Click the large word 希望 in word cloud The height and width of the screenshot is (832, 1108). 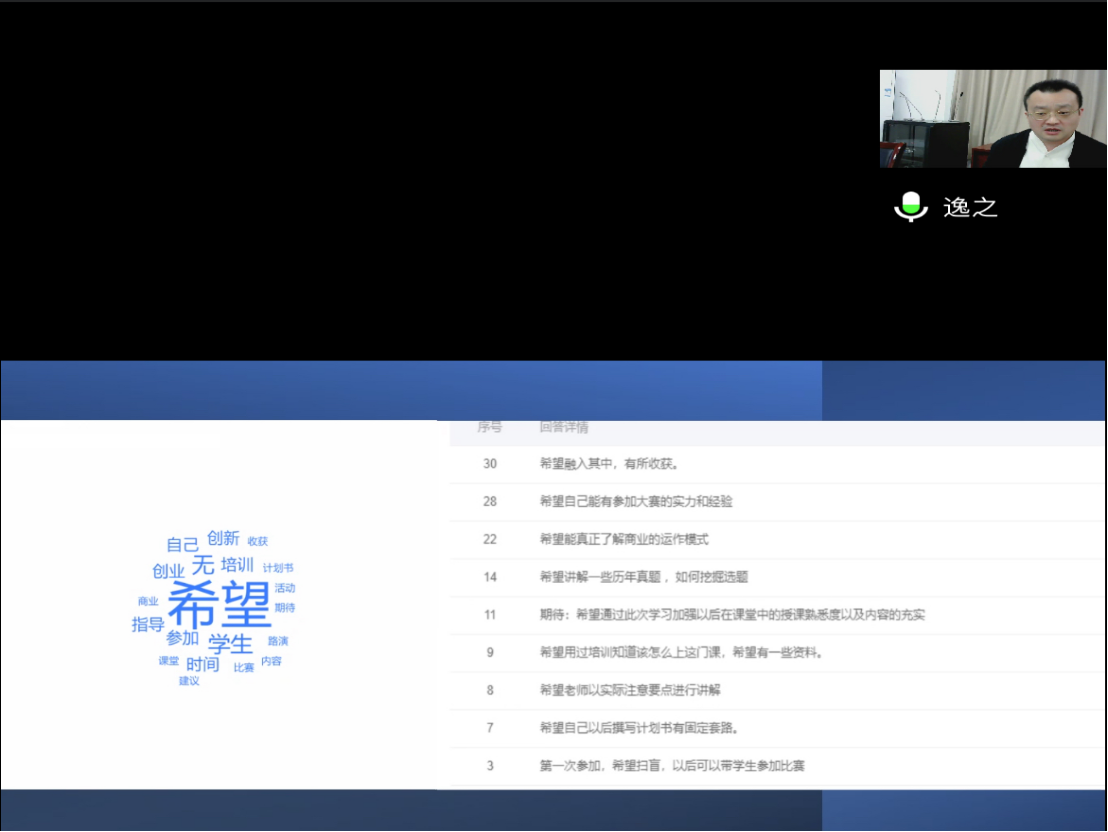pyautogui.click(x=219, y=604)
